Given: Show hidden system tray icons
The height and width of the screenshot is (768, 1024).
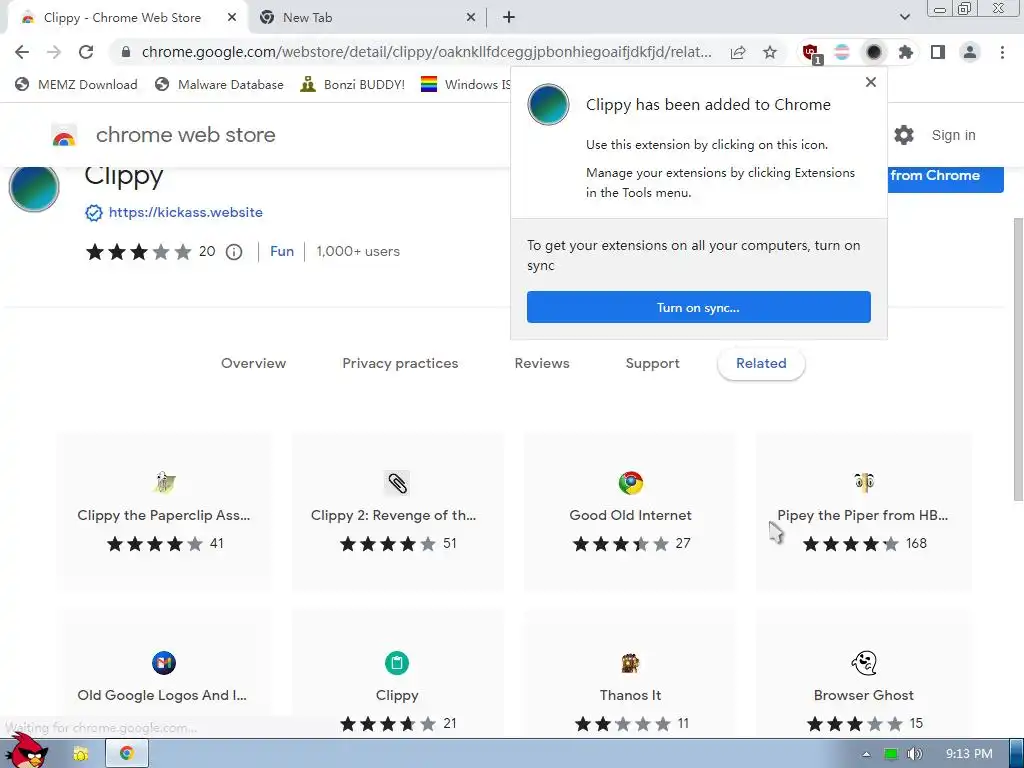Looking at the screenshot, I should [866, 754].
